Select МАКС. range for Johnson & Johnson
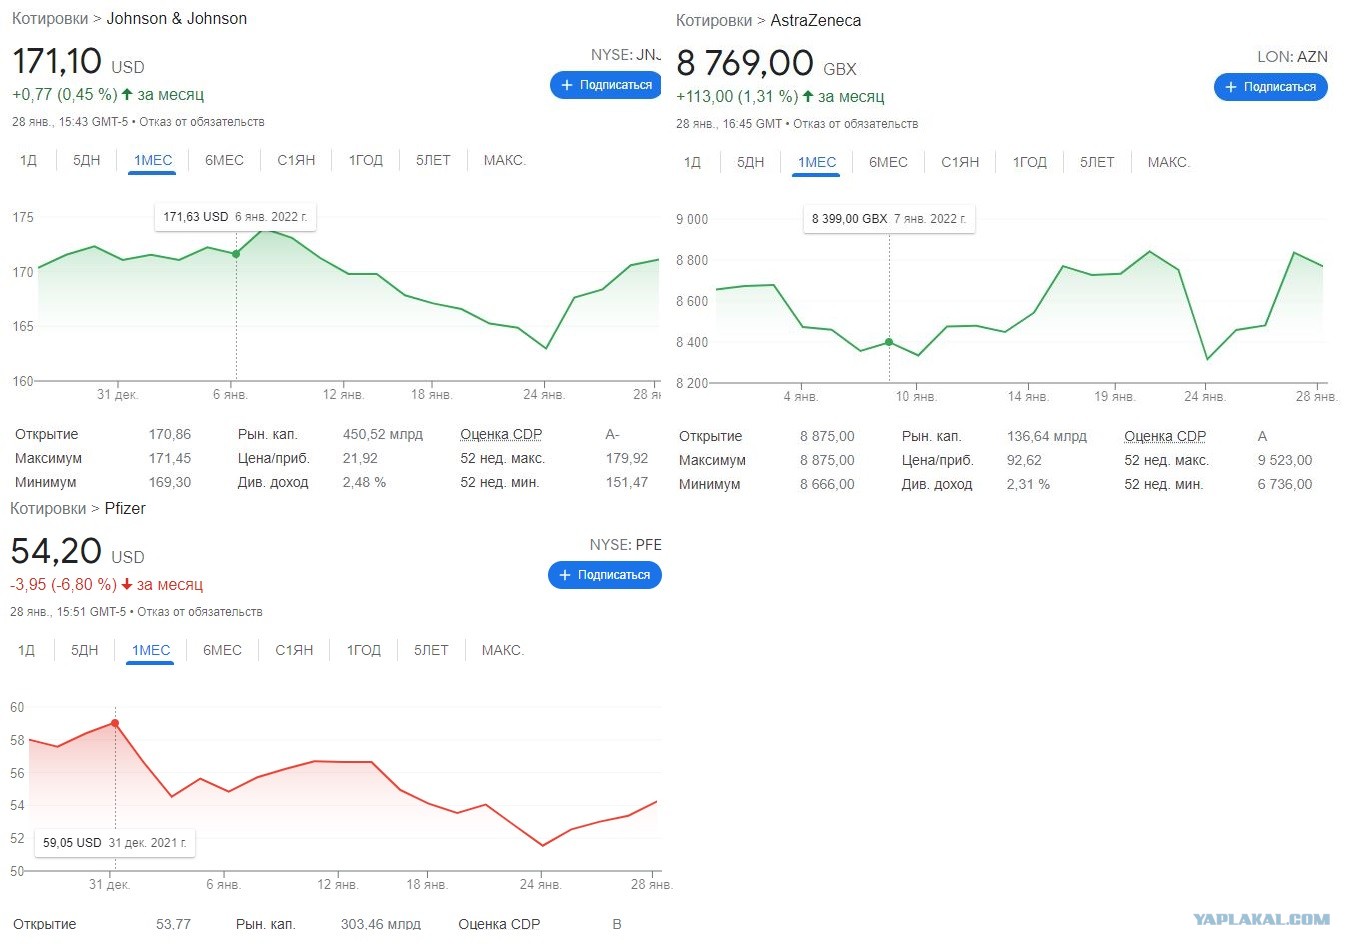1356x949 pixels. 504,160
